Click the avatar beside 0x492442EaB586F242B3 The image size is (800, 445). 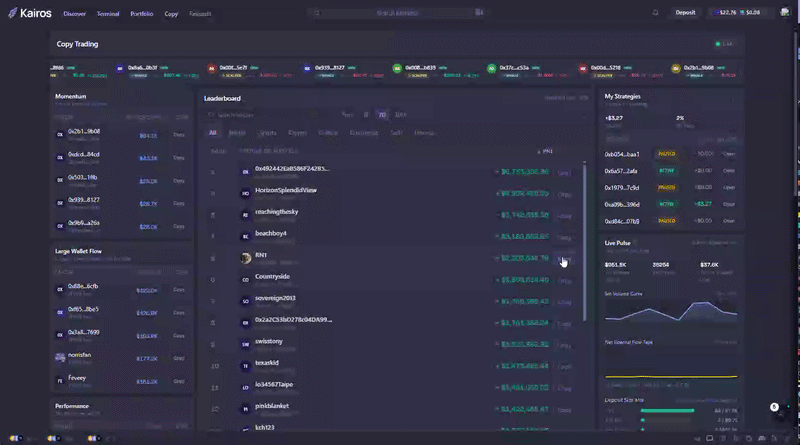tap(245, 172)
